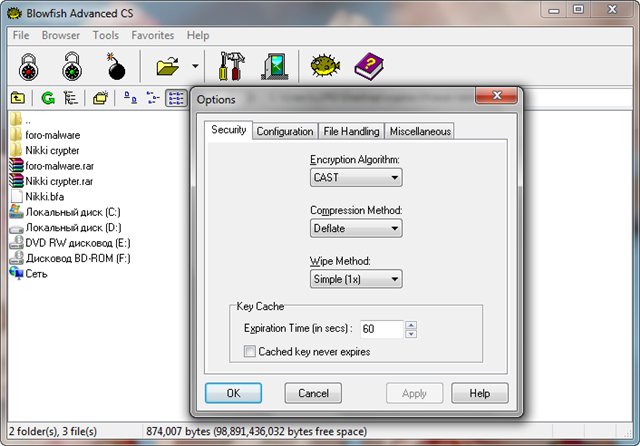Click the exit door toolbar icon
This screenshot has height=446, width=640.
pyautogui.click(x=275, y=66)
